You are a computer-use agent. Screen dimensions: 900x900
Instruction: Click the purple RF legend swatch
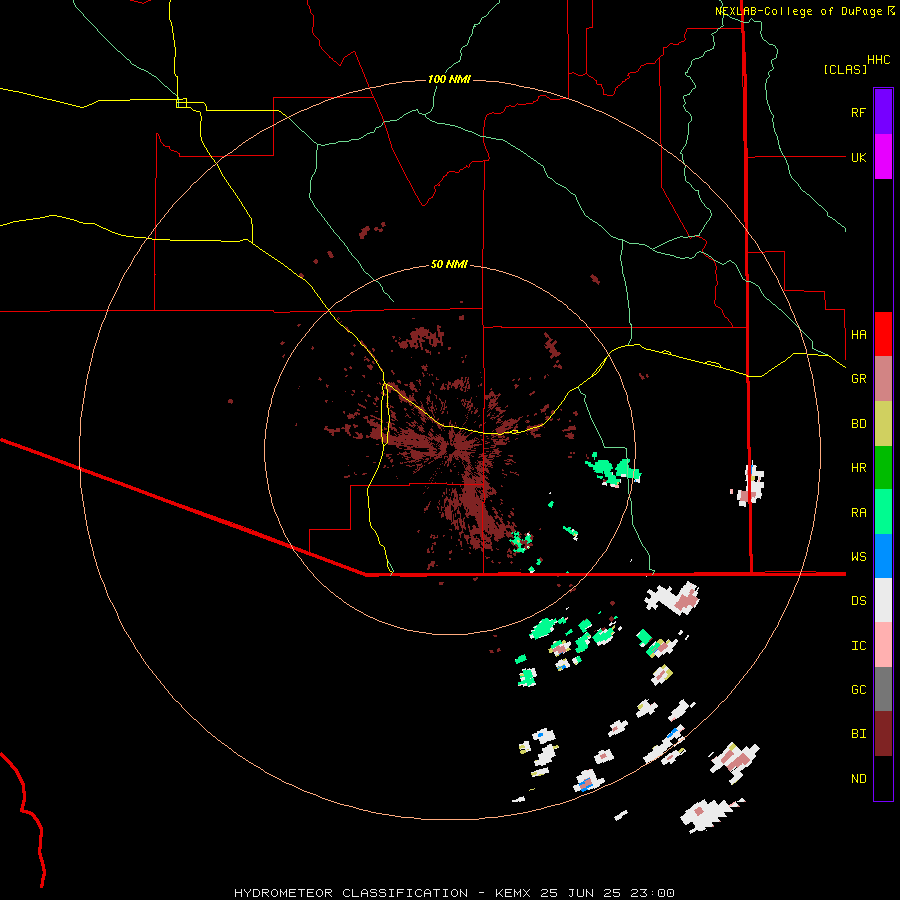click(x=883, y=112)
